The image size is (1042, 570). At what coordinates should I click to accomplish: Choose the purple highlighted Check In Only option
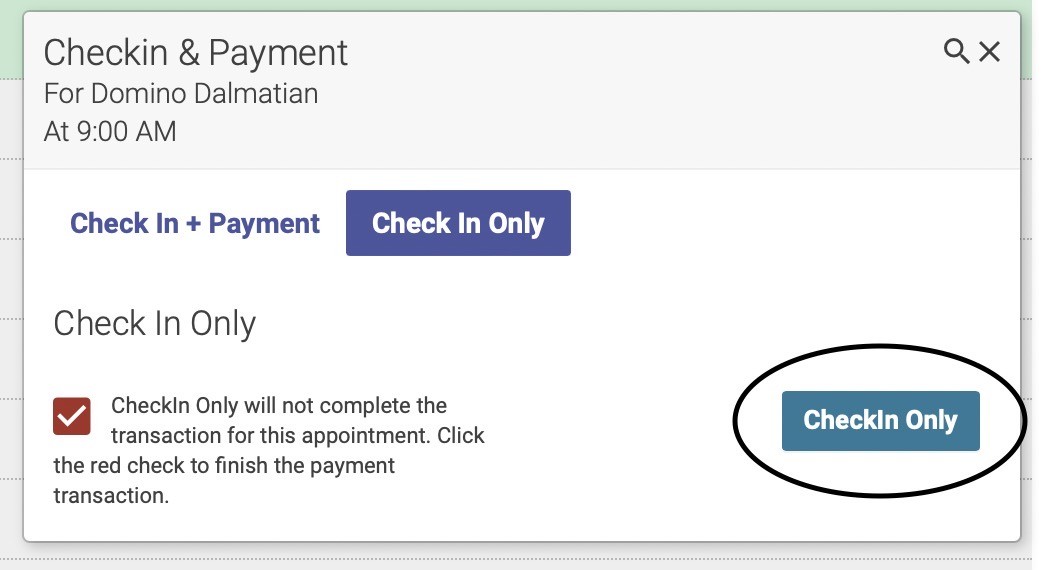458,223
